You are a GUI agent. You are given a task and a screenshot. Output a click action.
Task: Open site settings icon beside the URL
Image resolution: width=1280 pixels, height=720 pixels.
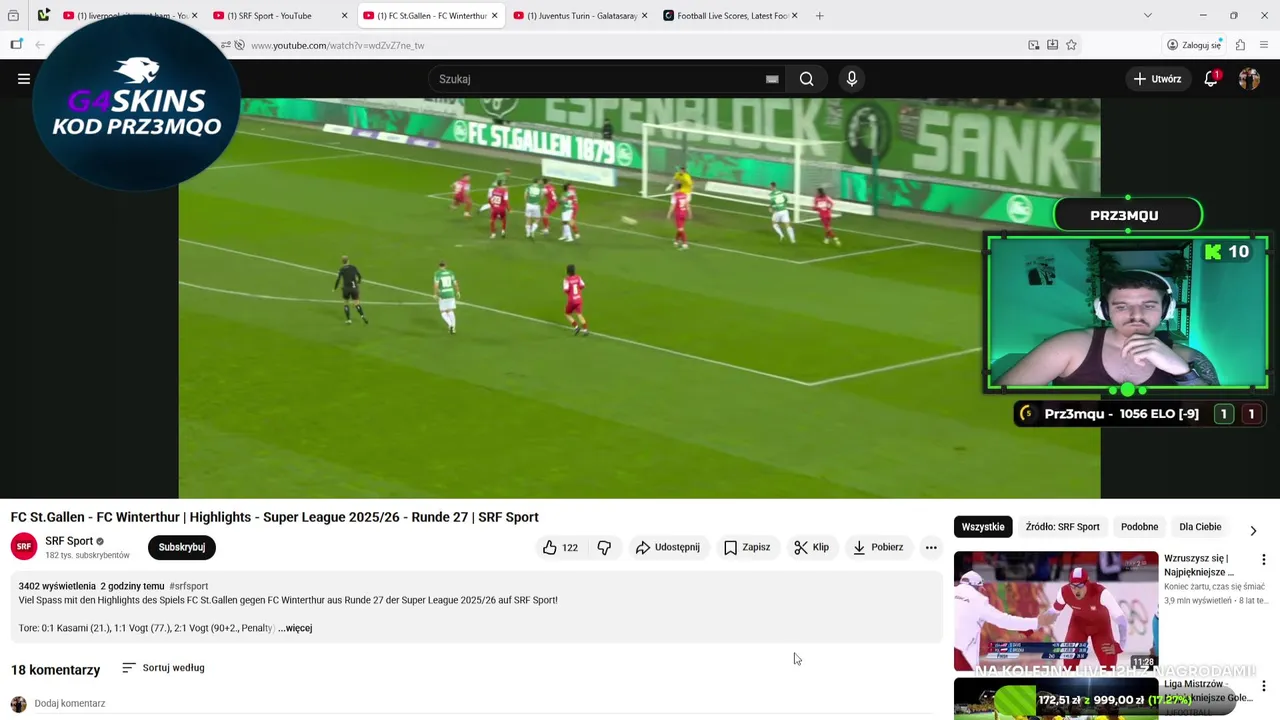coord(226,45)
